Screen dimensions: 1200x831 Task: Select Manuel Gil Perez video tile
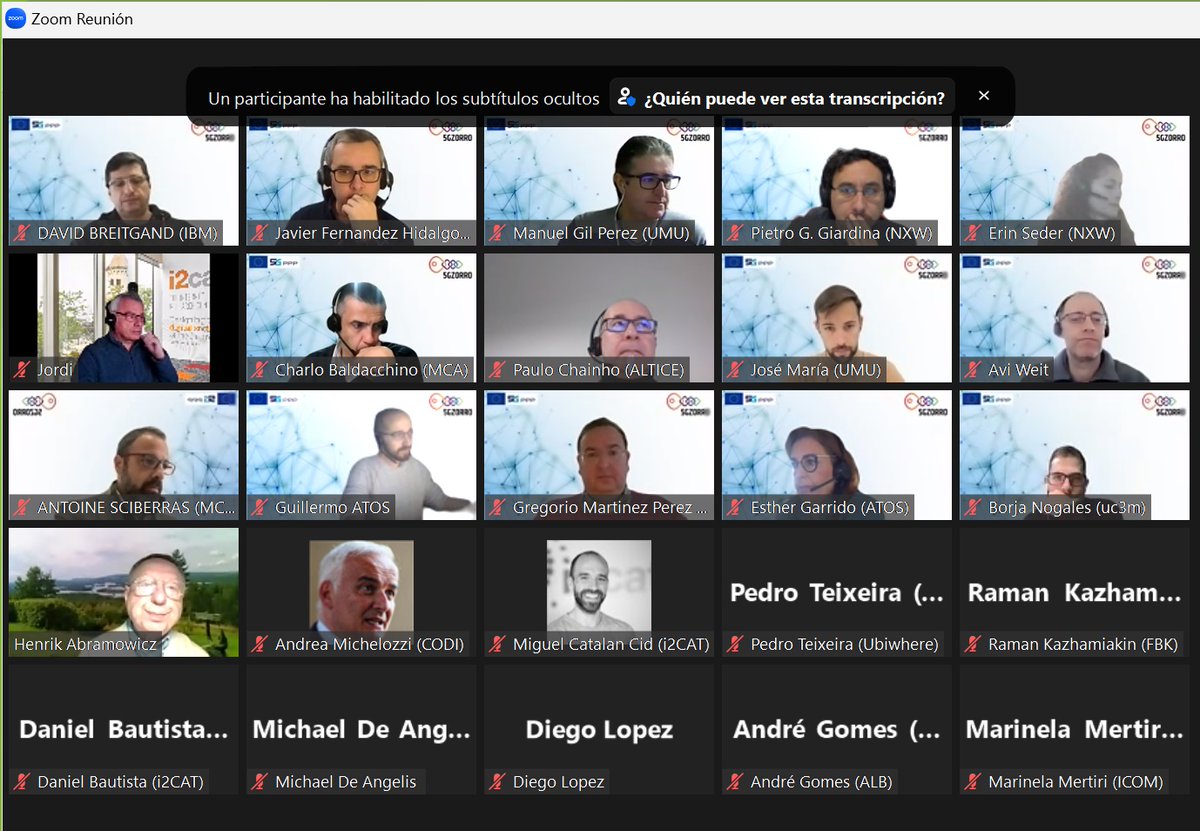click(x=600, y=181)
